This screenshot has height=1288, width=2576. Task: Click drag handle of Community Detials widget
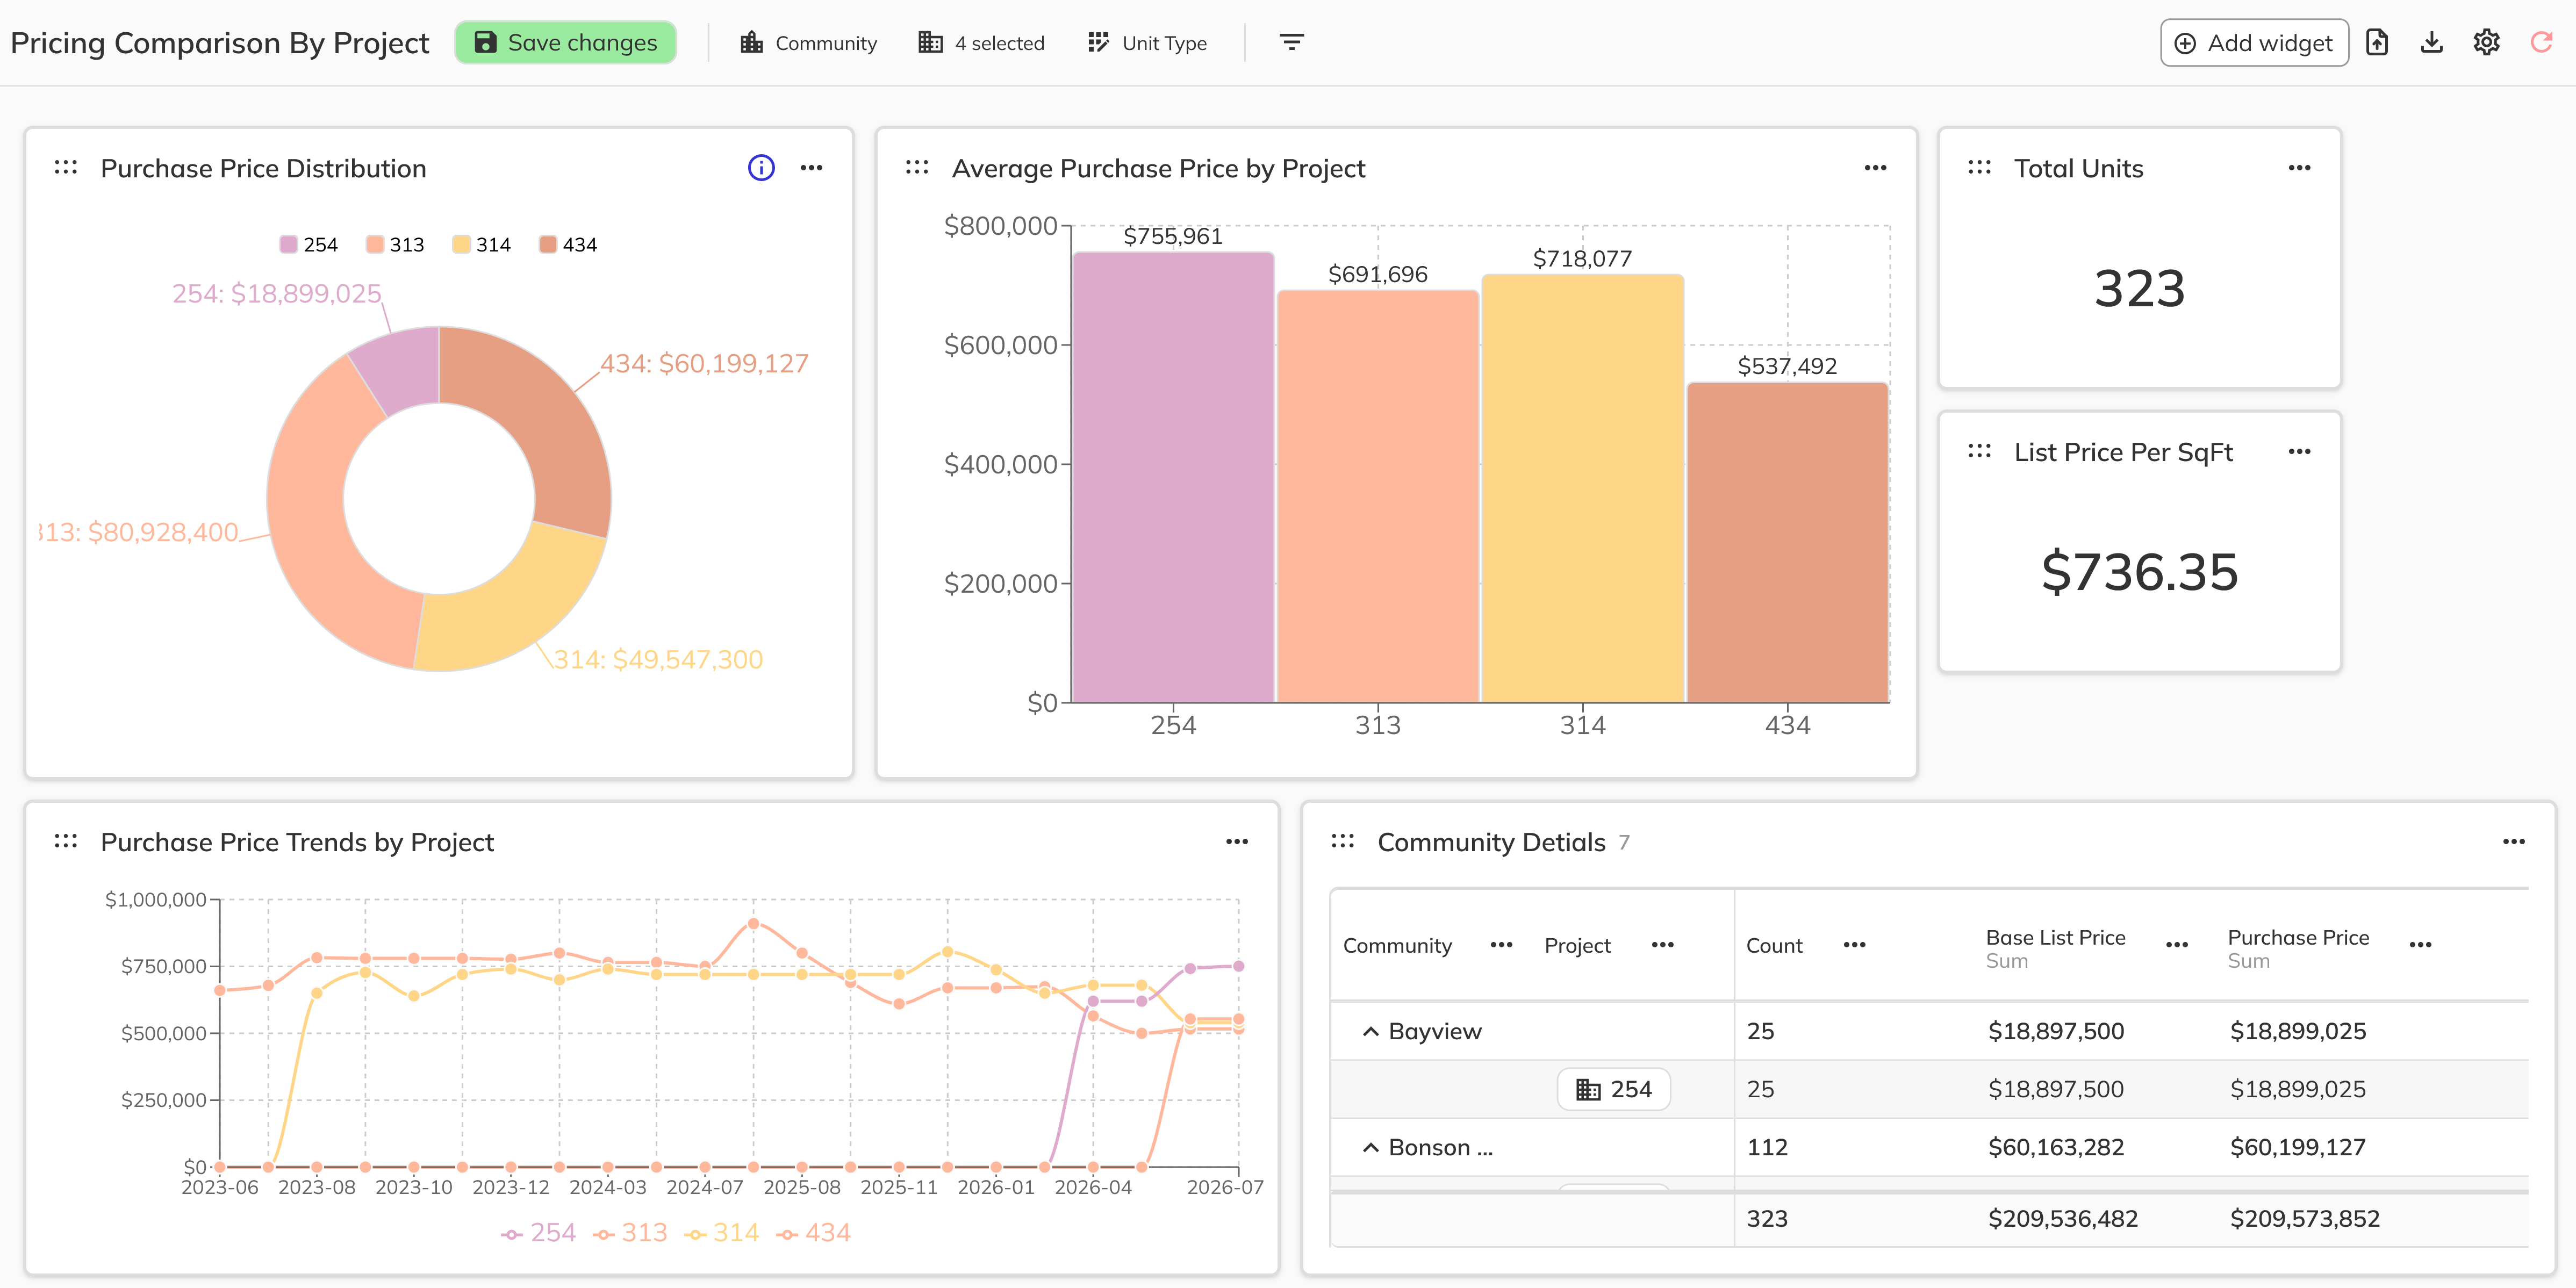point(1343,842)
